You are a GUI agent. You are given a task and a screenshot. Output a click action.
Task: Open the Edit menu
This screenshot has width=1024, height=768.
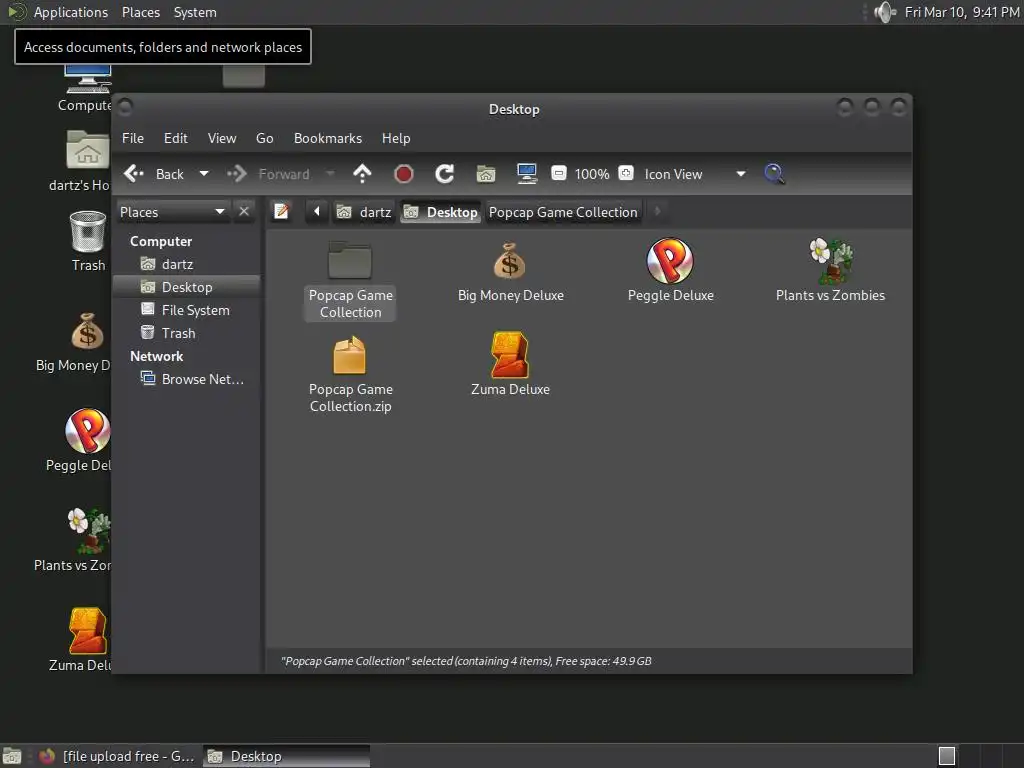click(x=176, y=138)
